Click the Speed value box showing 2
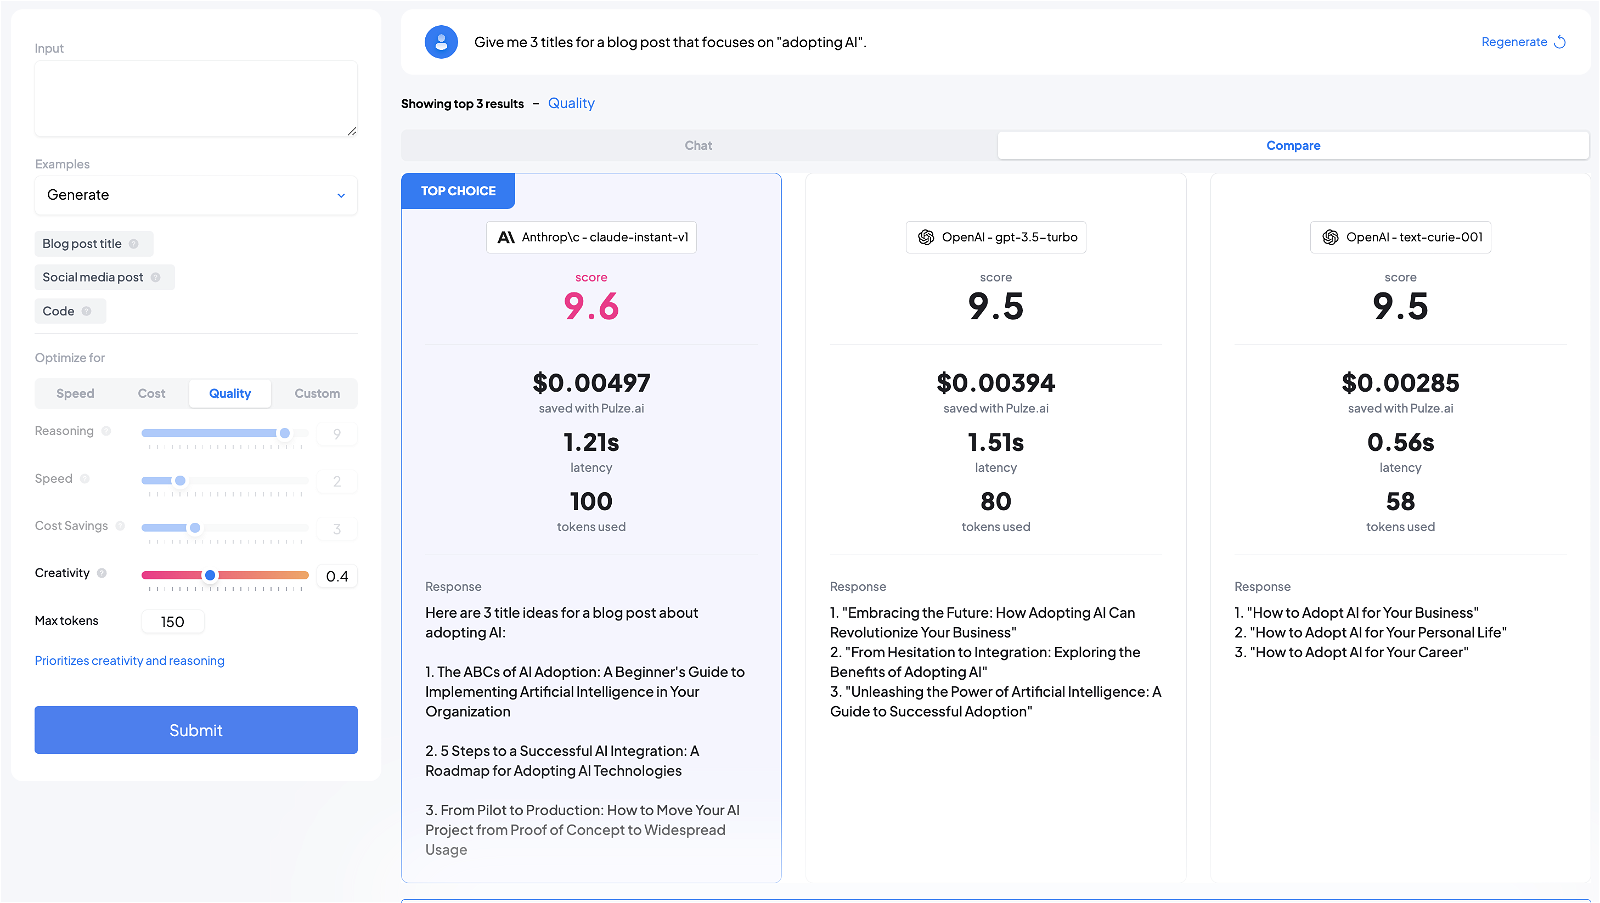The width and height of the screenshot is (1600, 903). click(x=337, y=482)
